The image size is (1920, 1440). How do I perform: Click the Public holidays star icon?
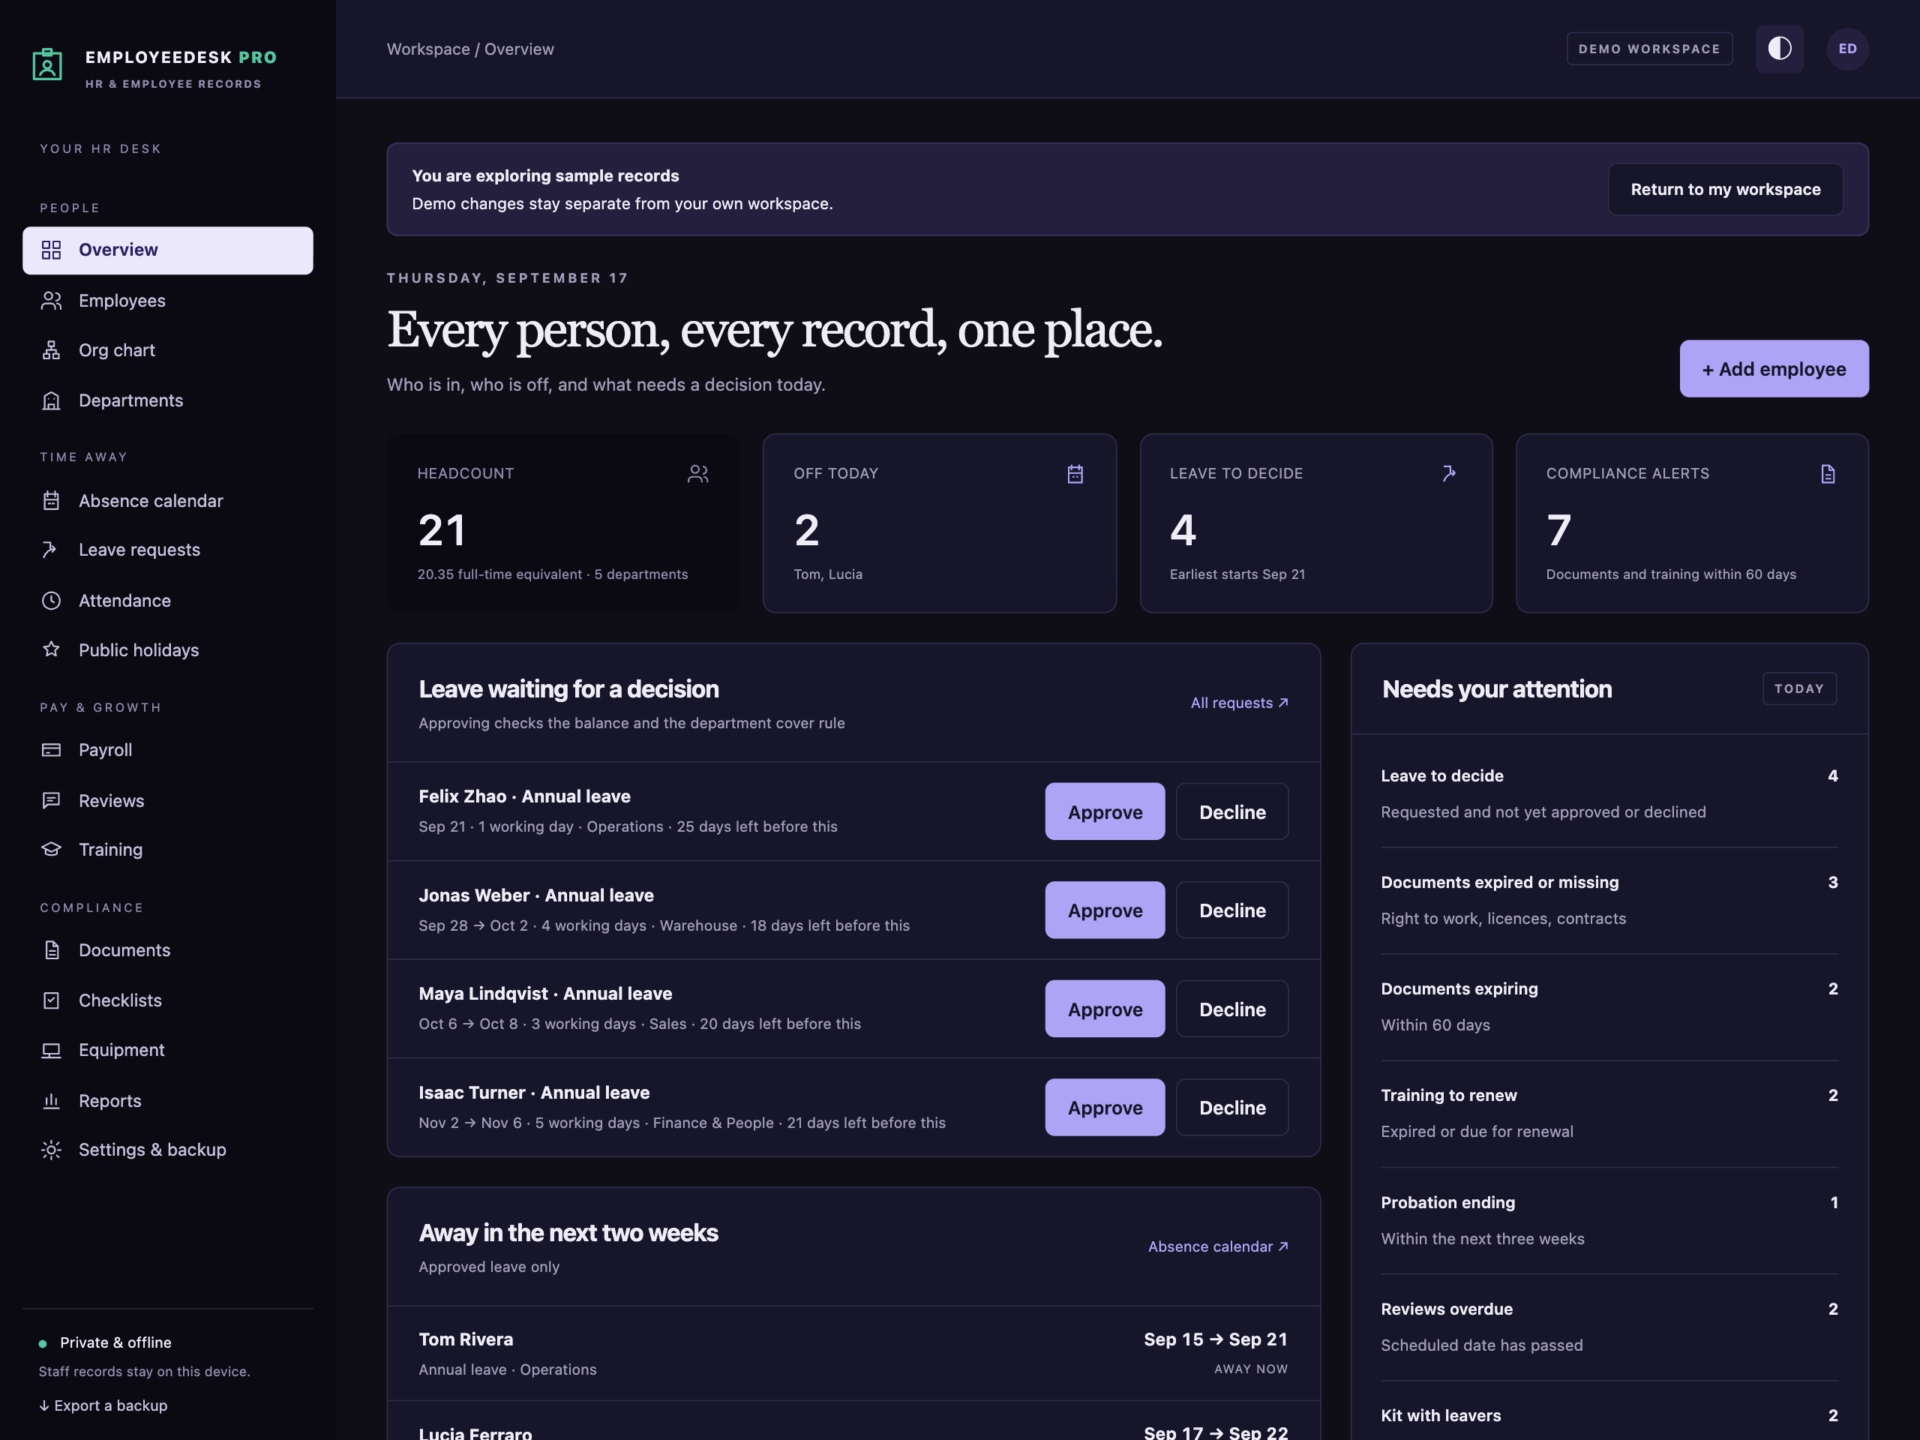51,650
